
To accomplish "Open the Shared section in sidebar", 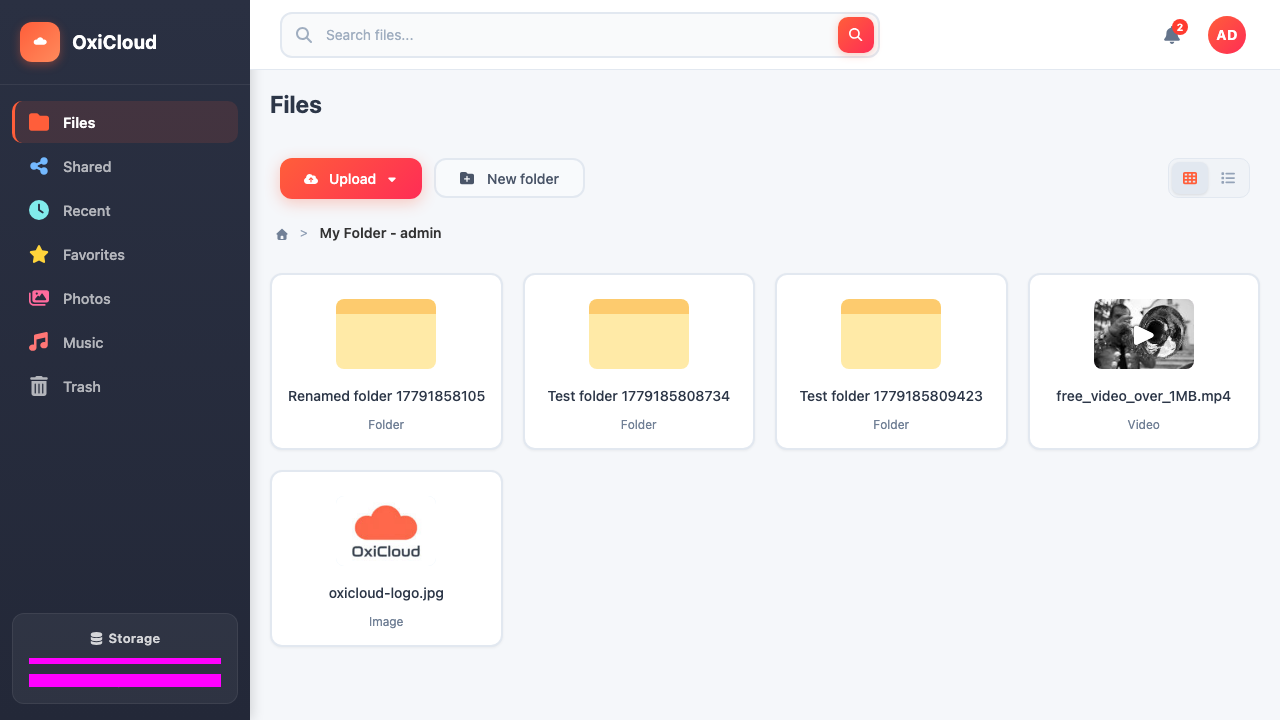I will [x=125, y=167].
